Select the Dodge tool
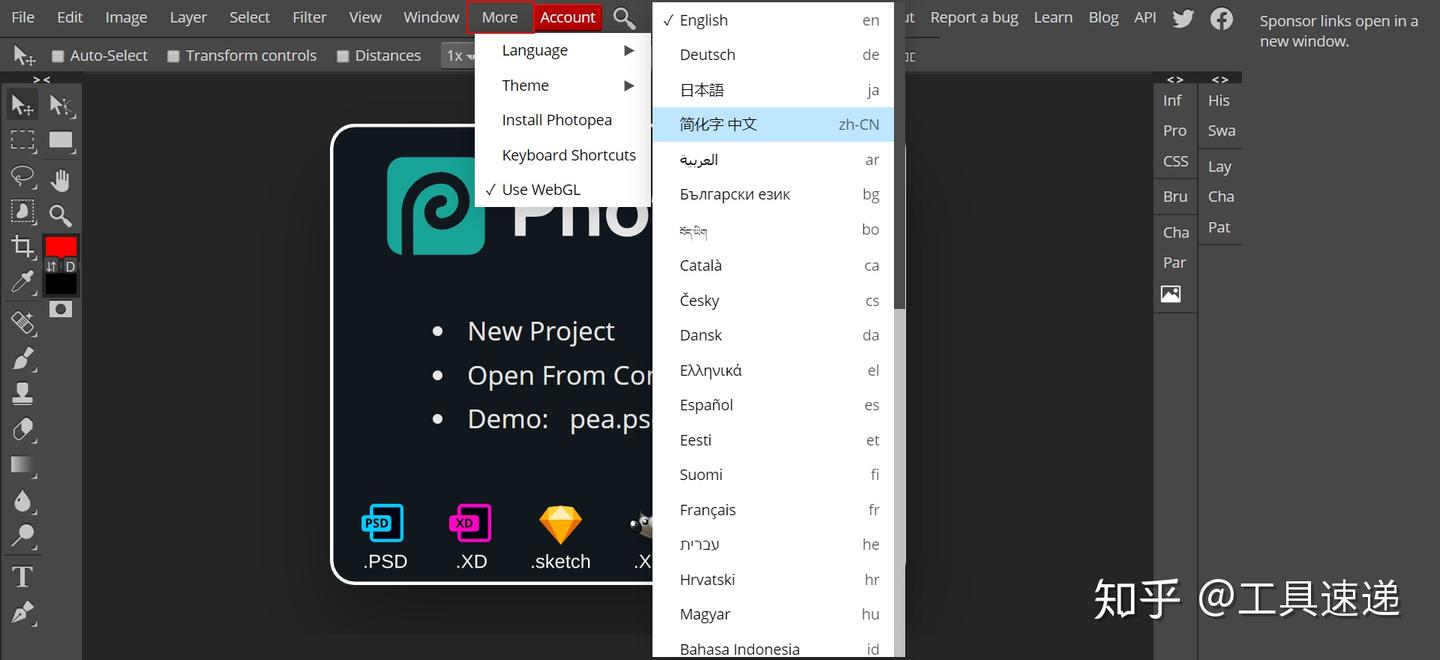 (x=22, y=535)
